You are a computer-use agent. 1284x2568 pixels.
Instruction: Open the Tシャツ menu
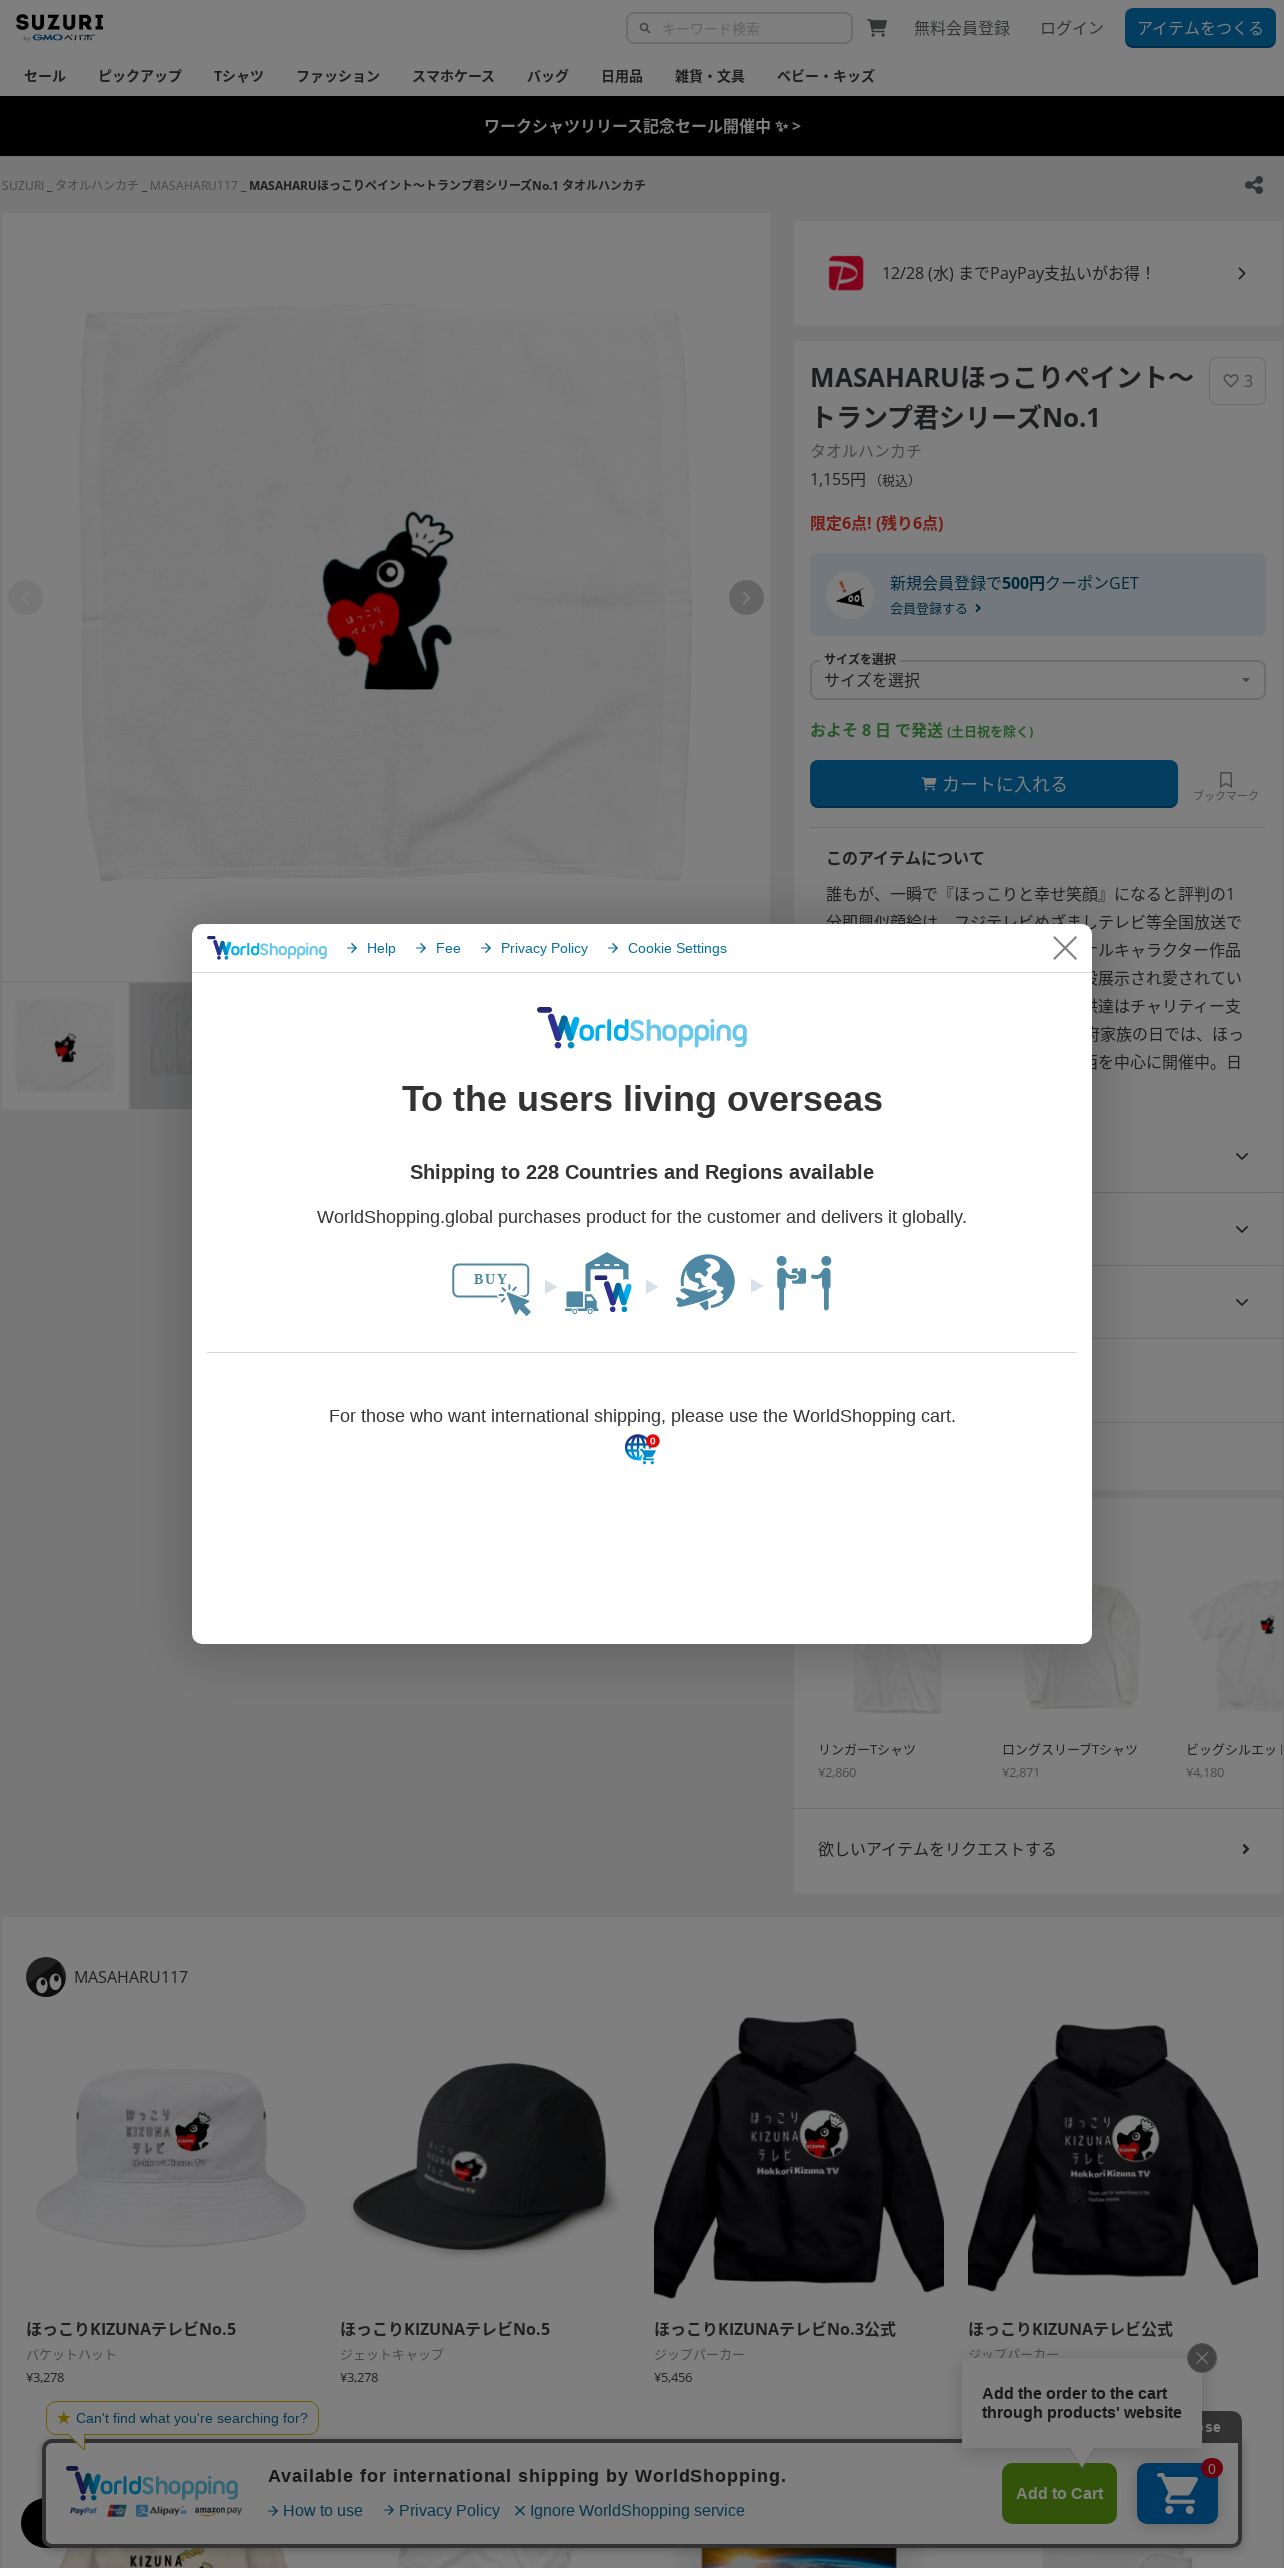point(239,76)
